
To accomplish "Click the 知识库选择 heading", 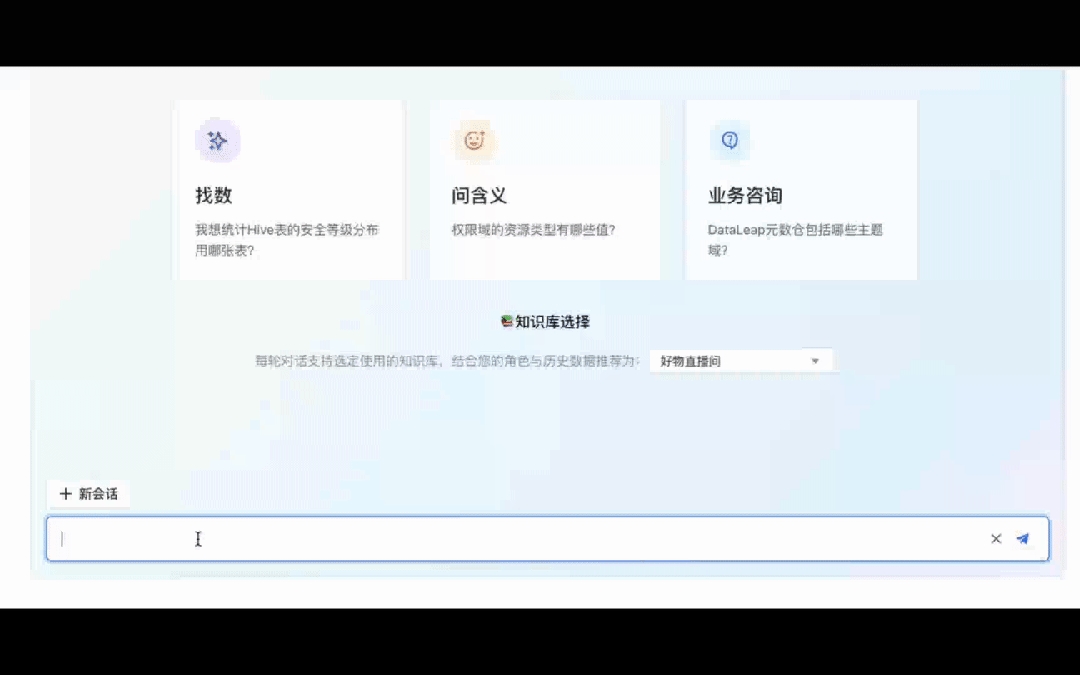I will click(552, 322).
